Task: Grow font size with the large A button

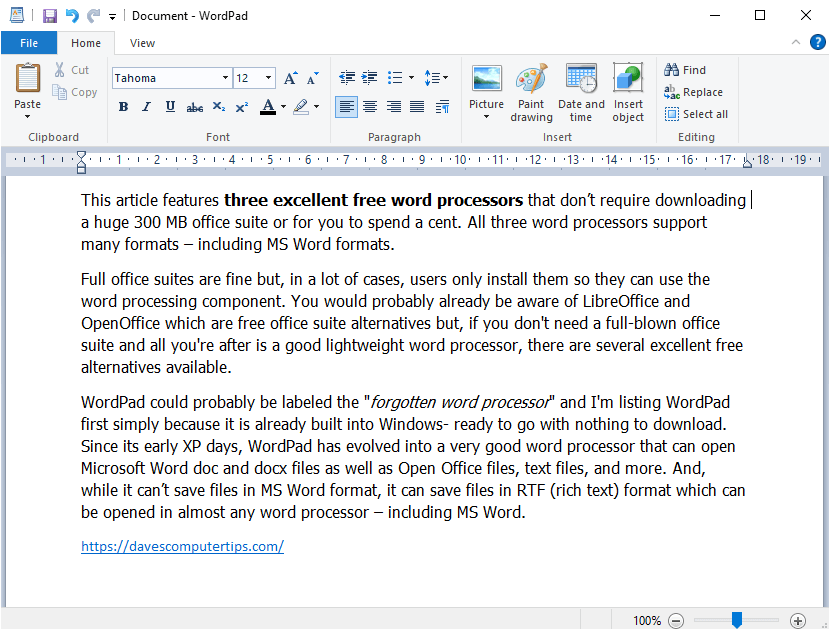Action: click(290, 78)
